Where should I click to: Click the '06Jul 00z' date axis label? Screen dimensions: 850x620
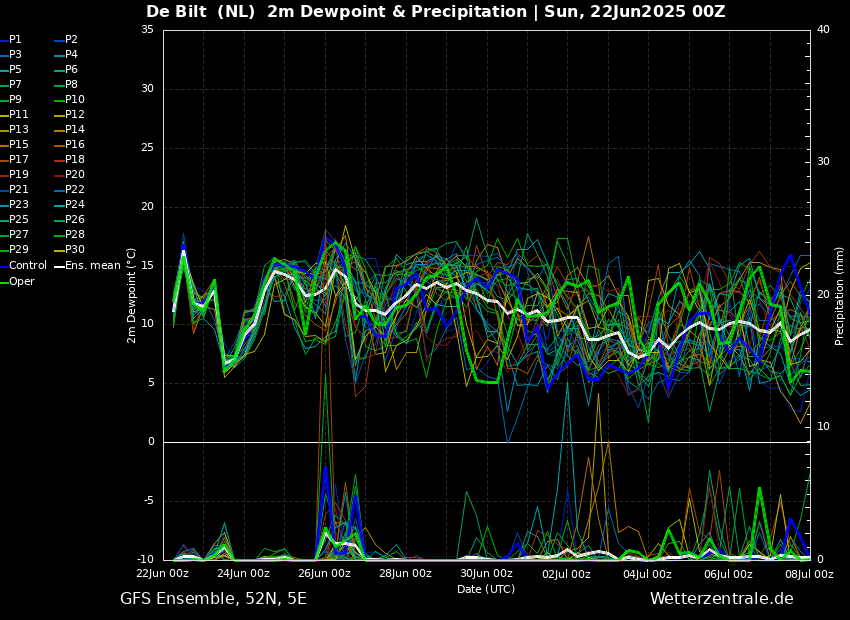[728, 574]
